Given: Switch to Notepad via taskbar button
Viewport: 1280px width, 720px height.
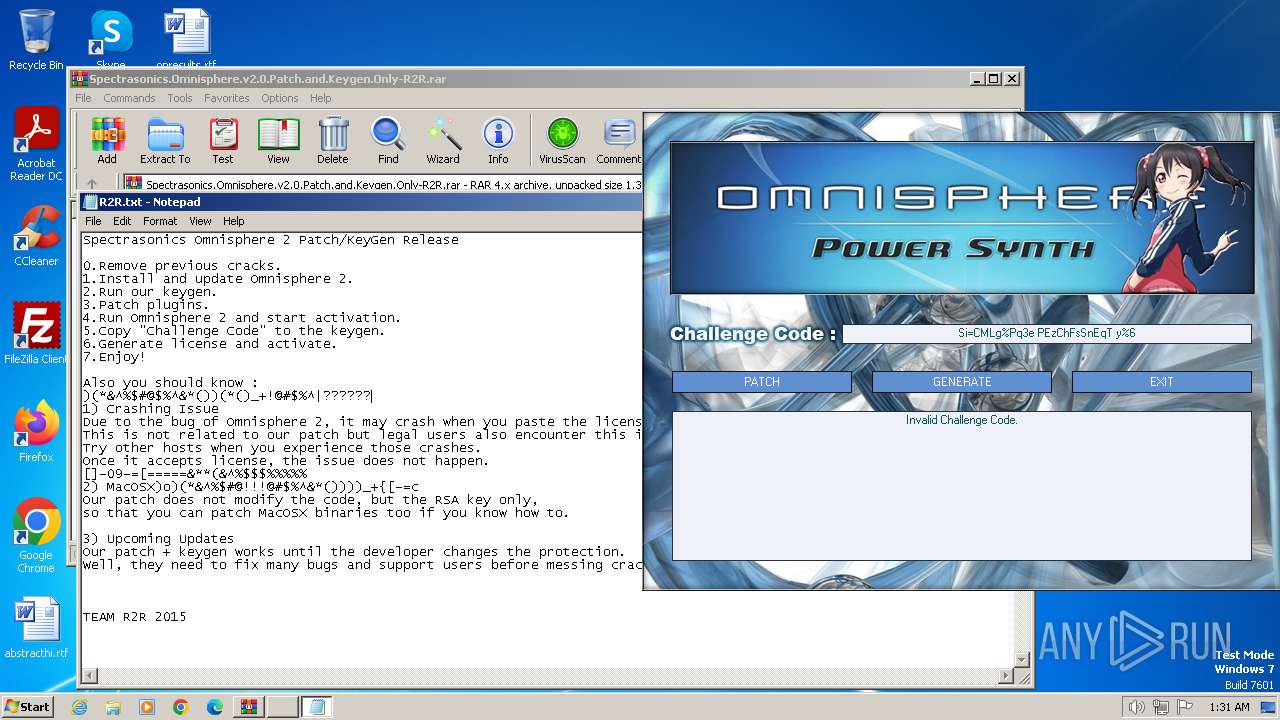Looking at the screenshot, I should pos(317,707).
